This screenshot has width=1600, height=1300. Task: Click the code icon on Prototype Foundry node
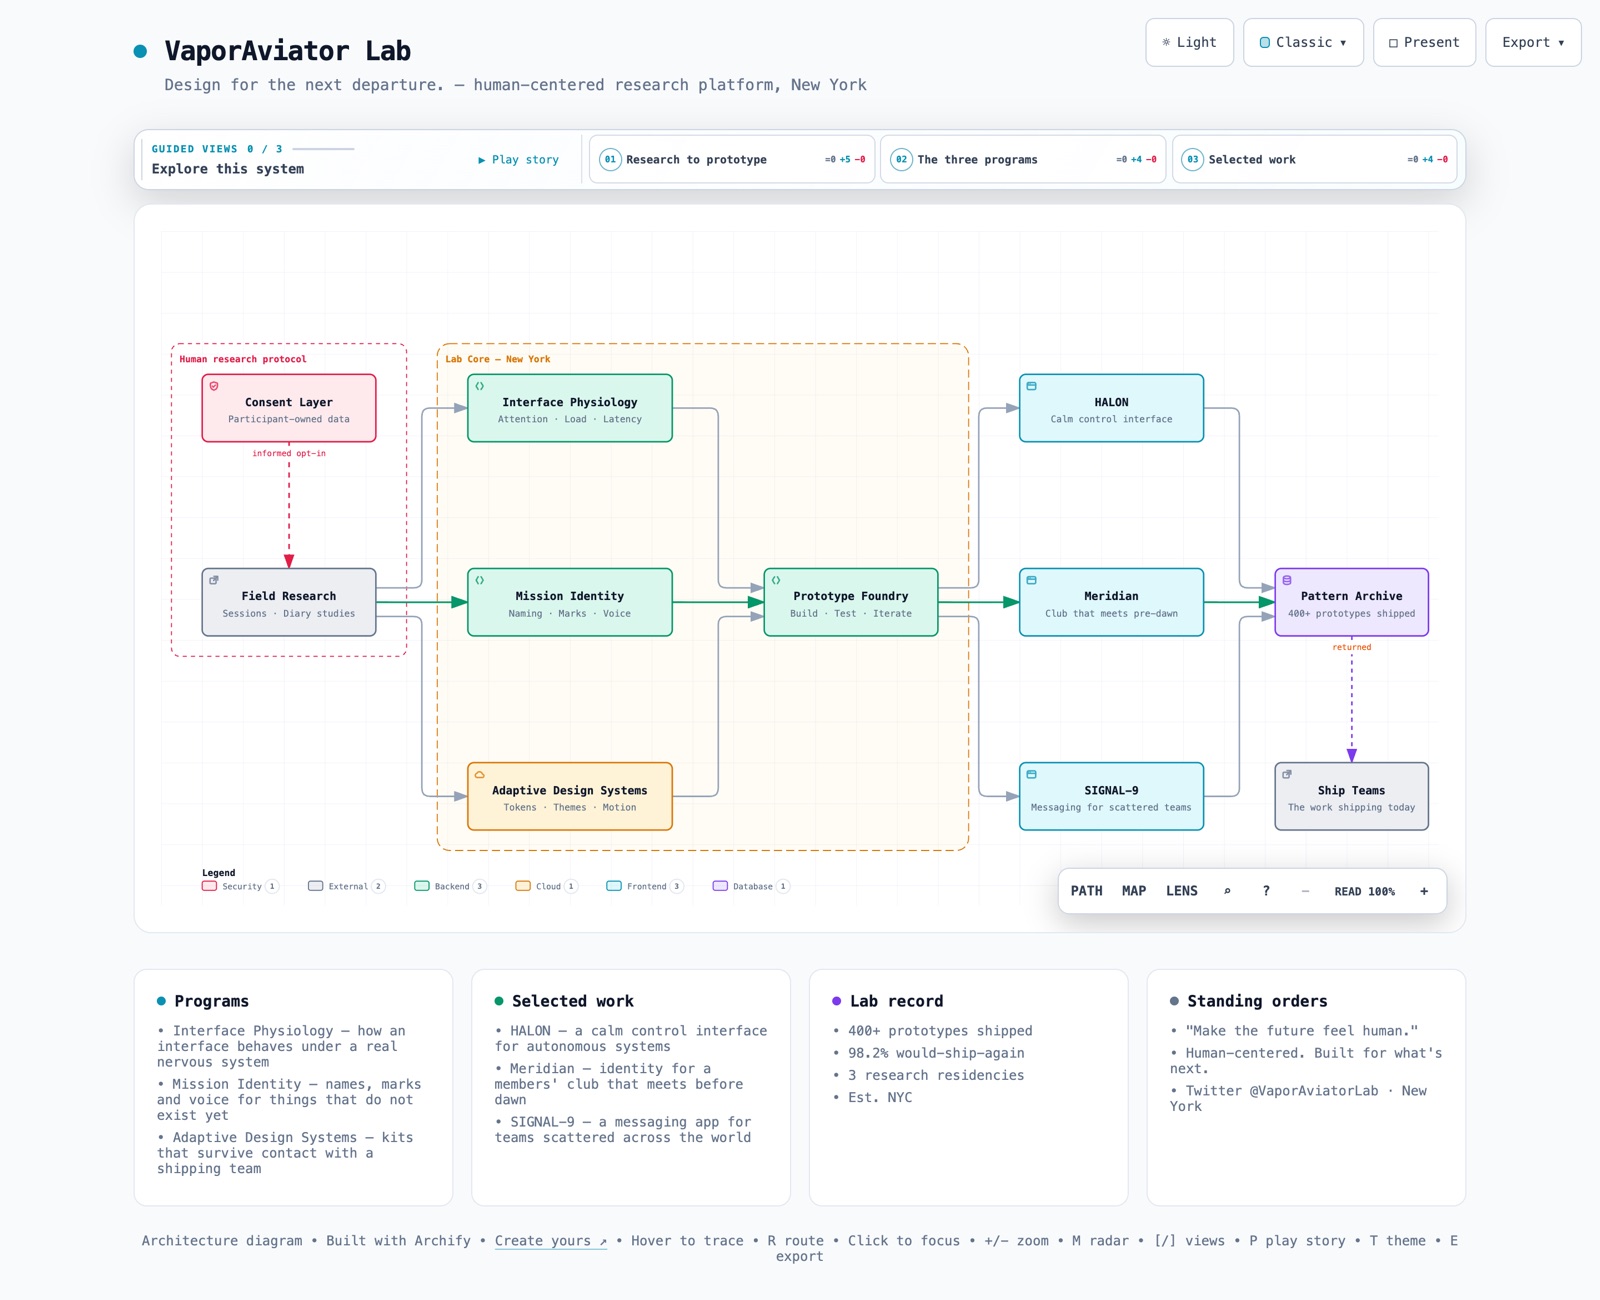776,580
